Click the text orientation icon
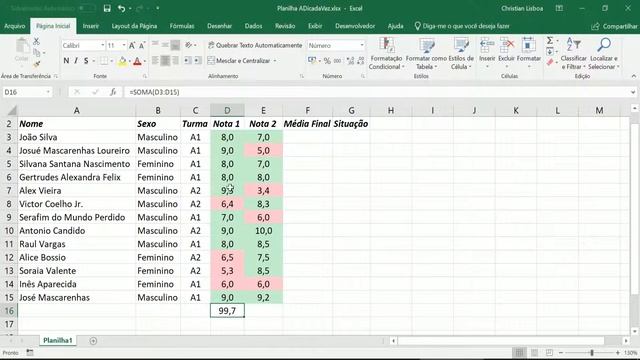640x360 pixels. (x=189, y=45)
